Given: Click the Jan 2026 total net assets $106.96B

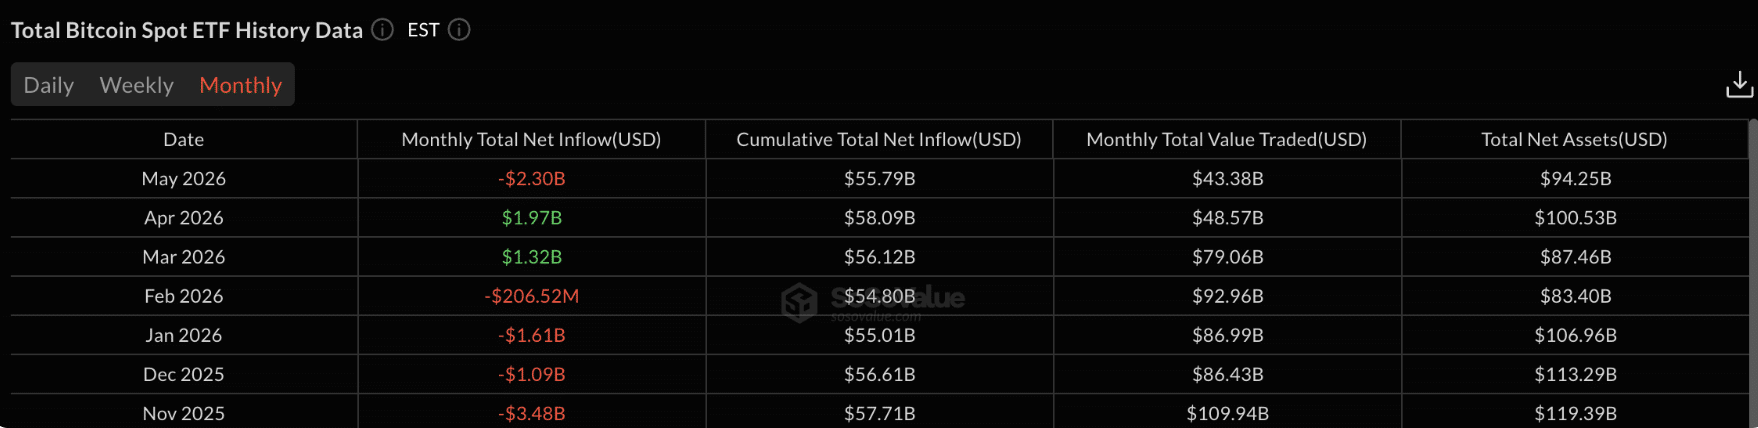Looking at the screenshot, I should pos(1576,335).
